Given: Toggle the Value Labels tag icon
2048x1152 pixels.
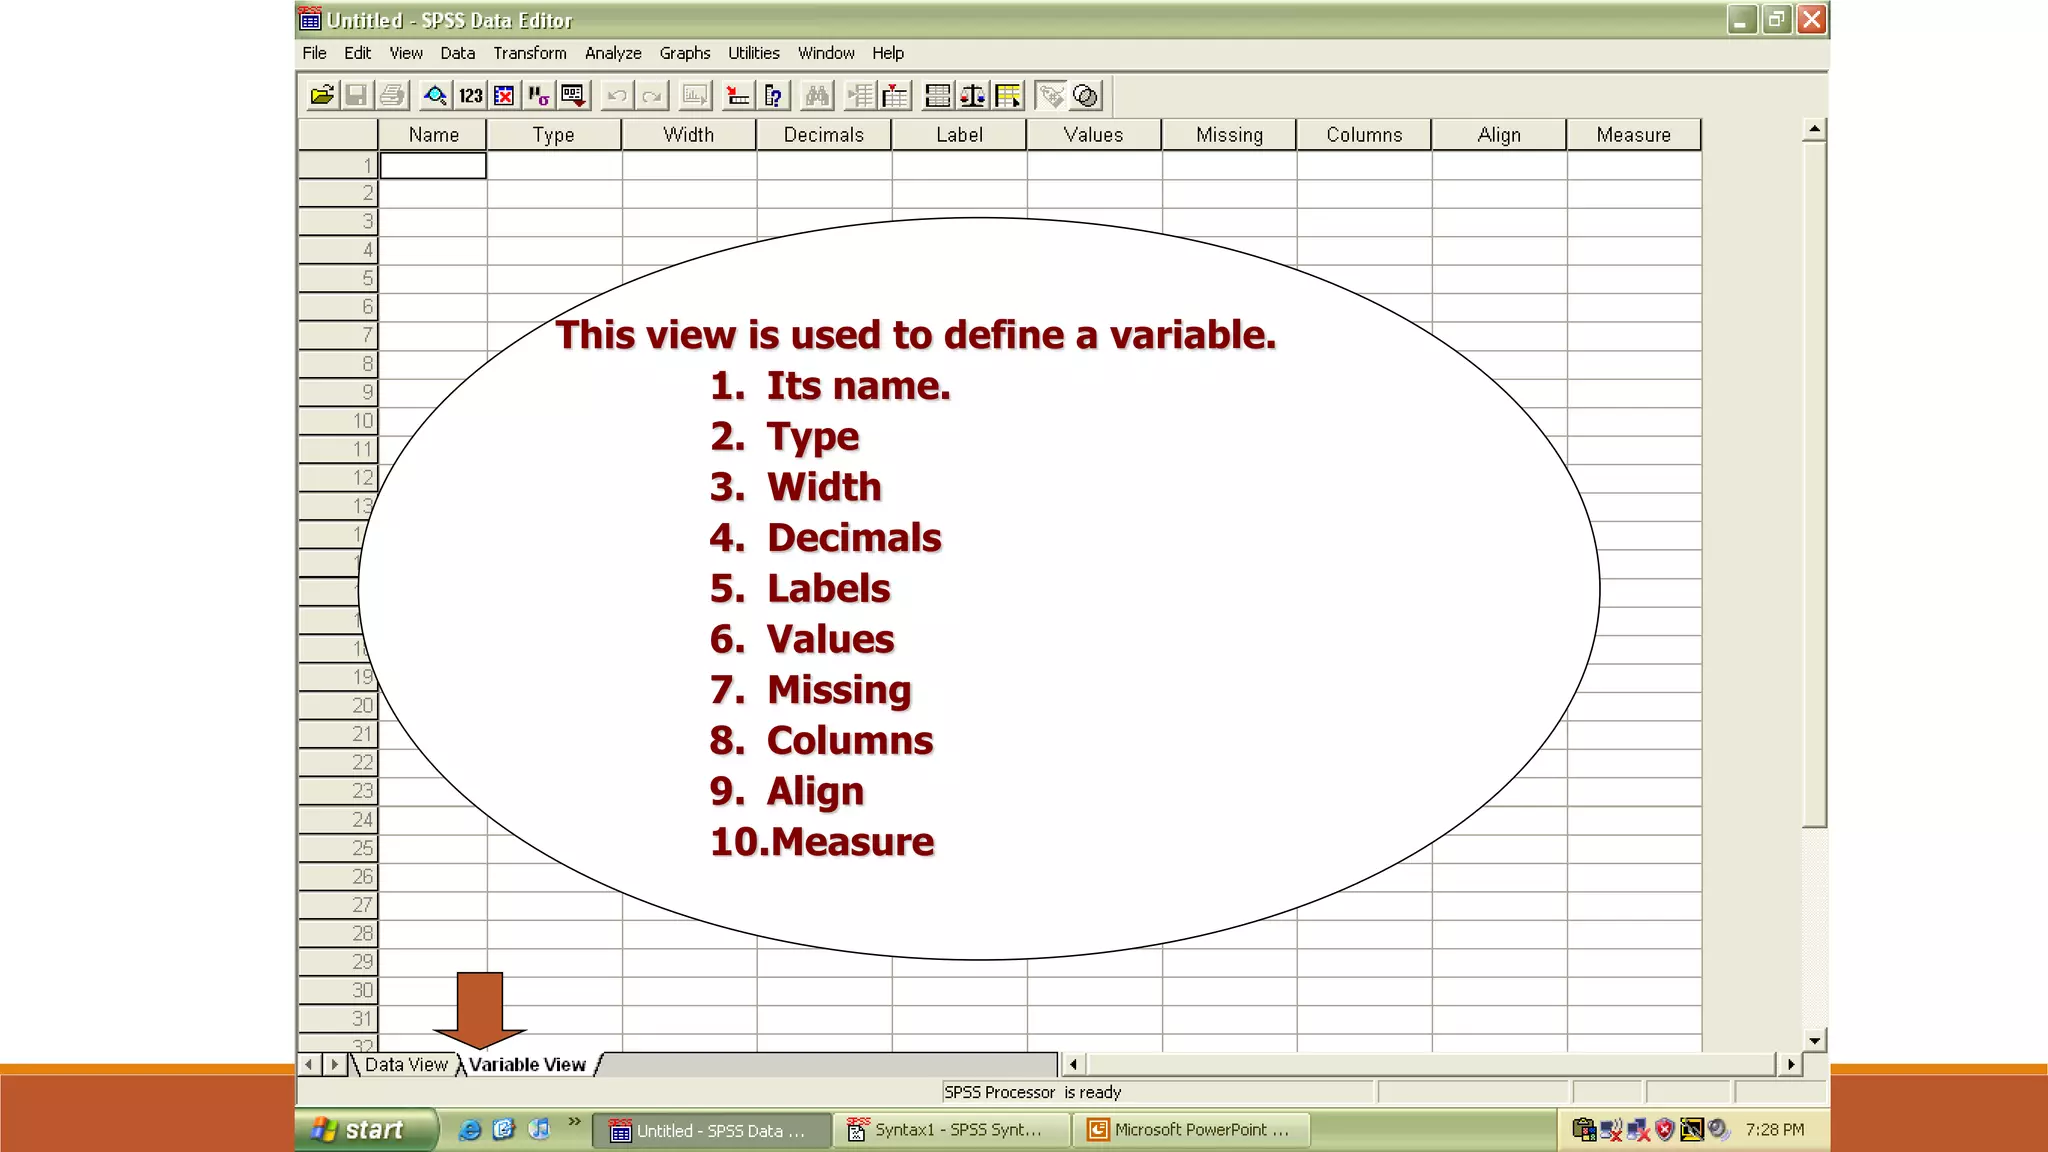Looking at the screenshot, I should click(1051, 96).
